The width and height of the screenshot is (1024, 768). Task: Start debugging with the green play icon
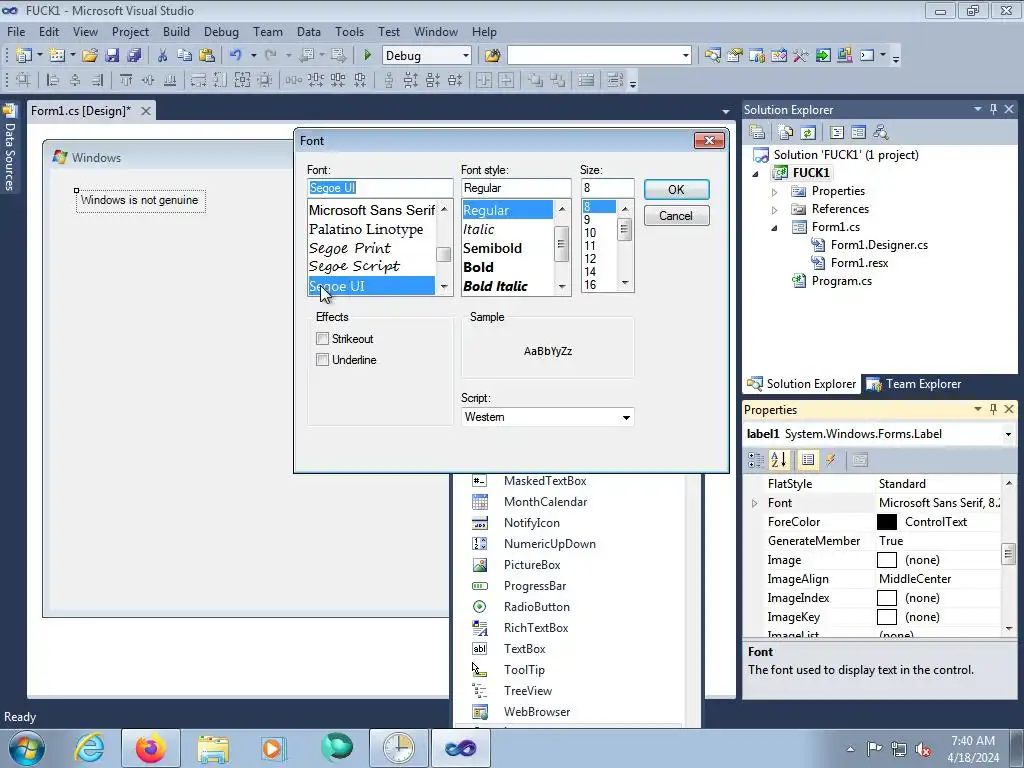367,56
